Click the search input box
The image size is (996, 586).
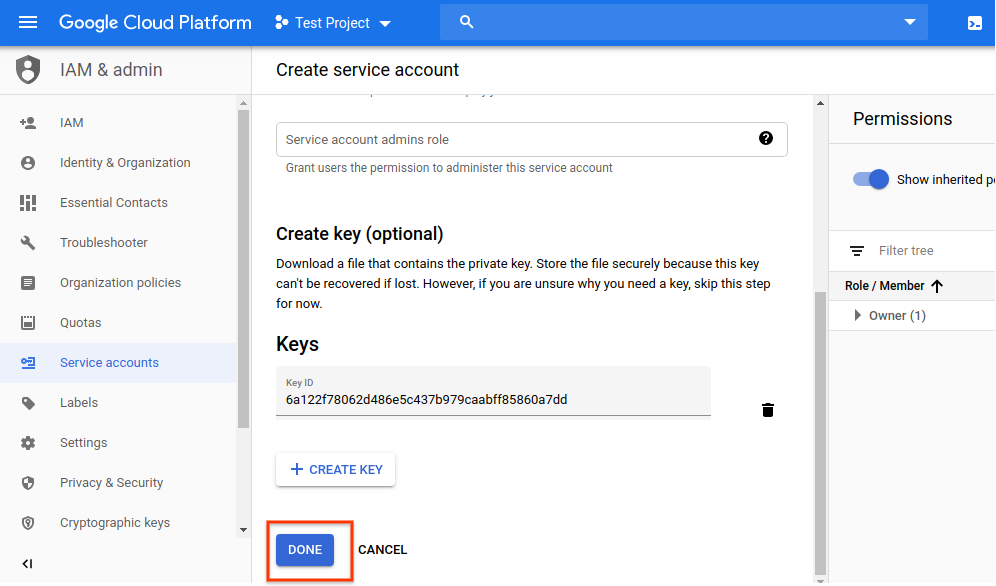pos(680,22)
